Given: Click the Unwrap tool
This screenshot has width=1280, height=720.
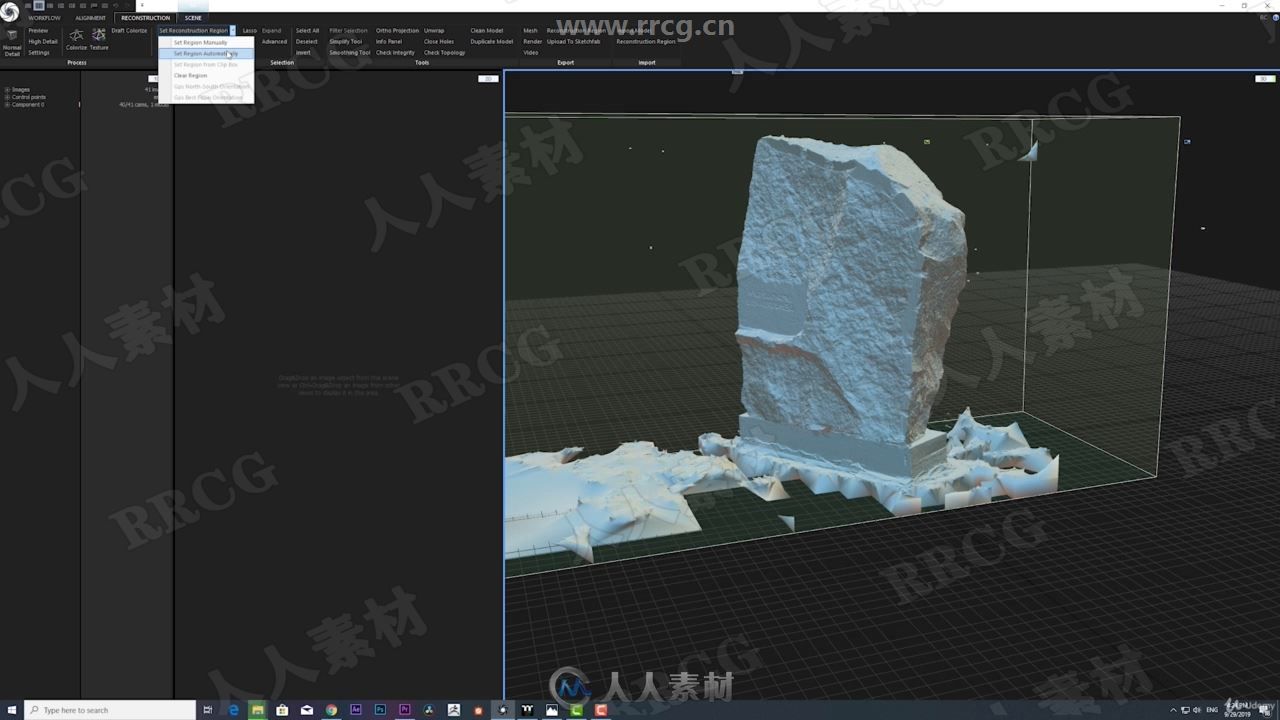Looking at the screenshot, I should [434, 31].
